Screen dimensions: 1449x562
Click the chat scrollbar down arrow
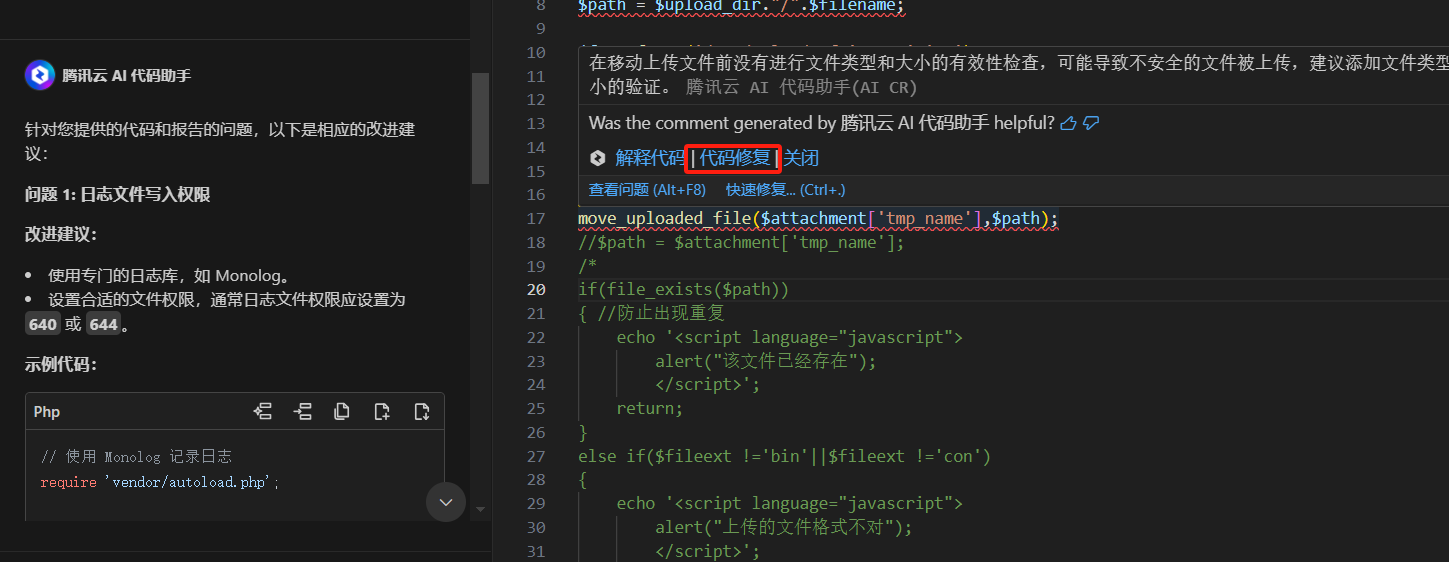480,509
